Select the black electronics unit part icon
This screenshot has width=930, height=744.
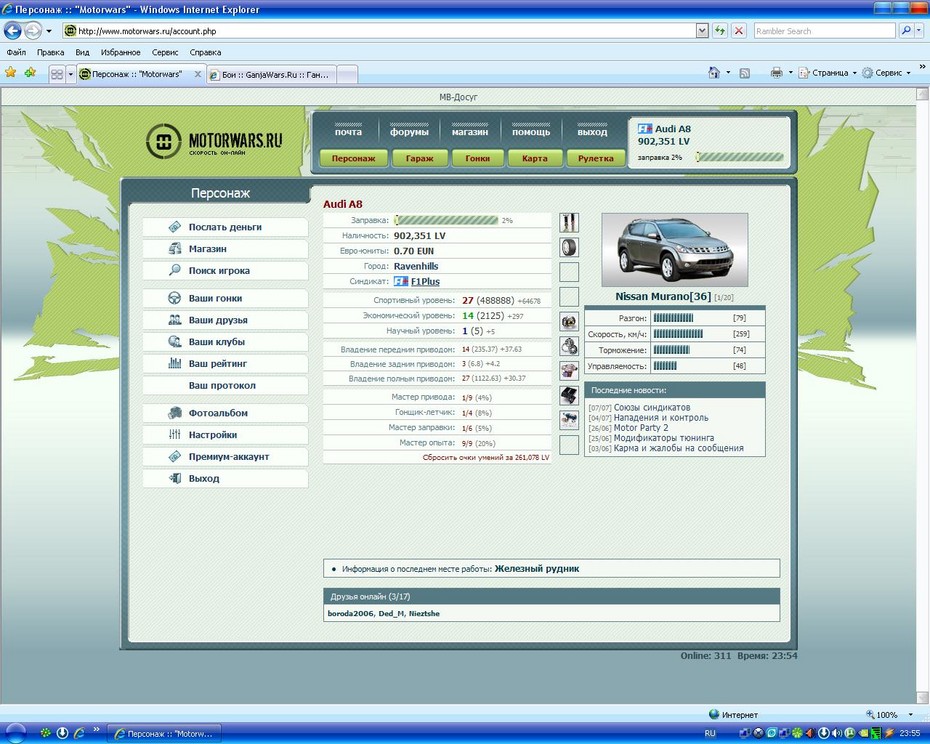[569, 395]
